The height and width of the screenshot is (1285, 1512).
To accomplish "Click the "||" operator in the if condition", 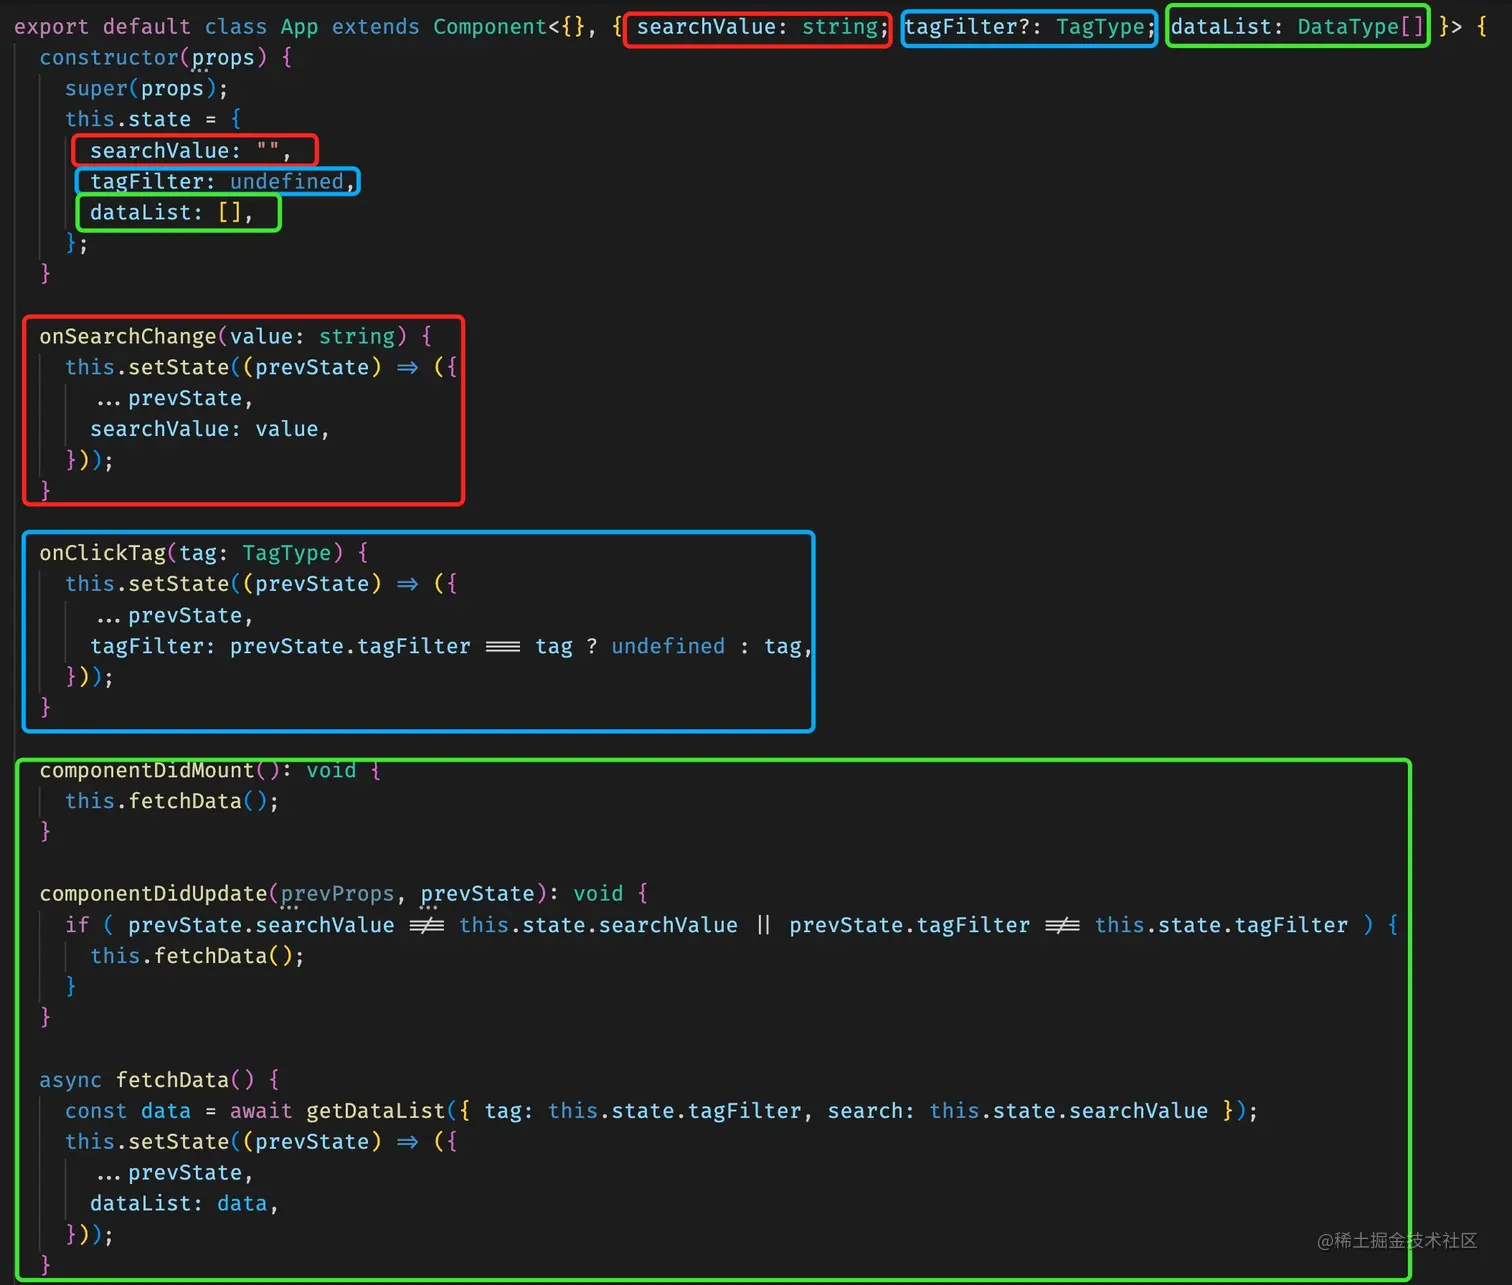I will tap(763, 926).
